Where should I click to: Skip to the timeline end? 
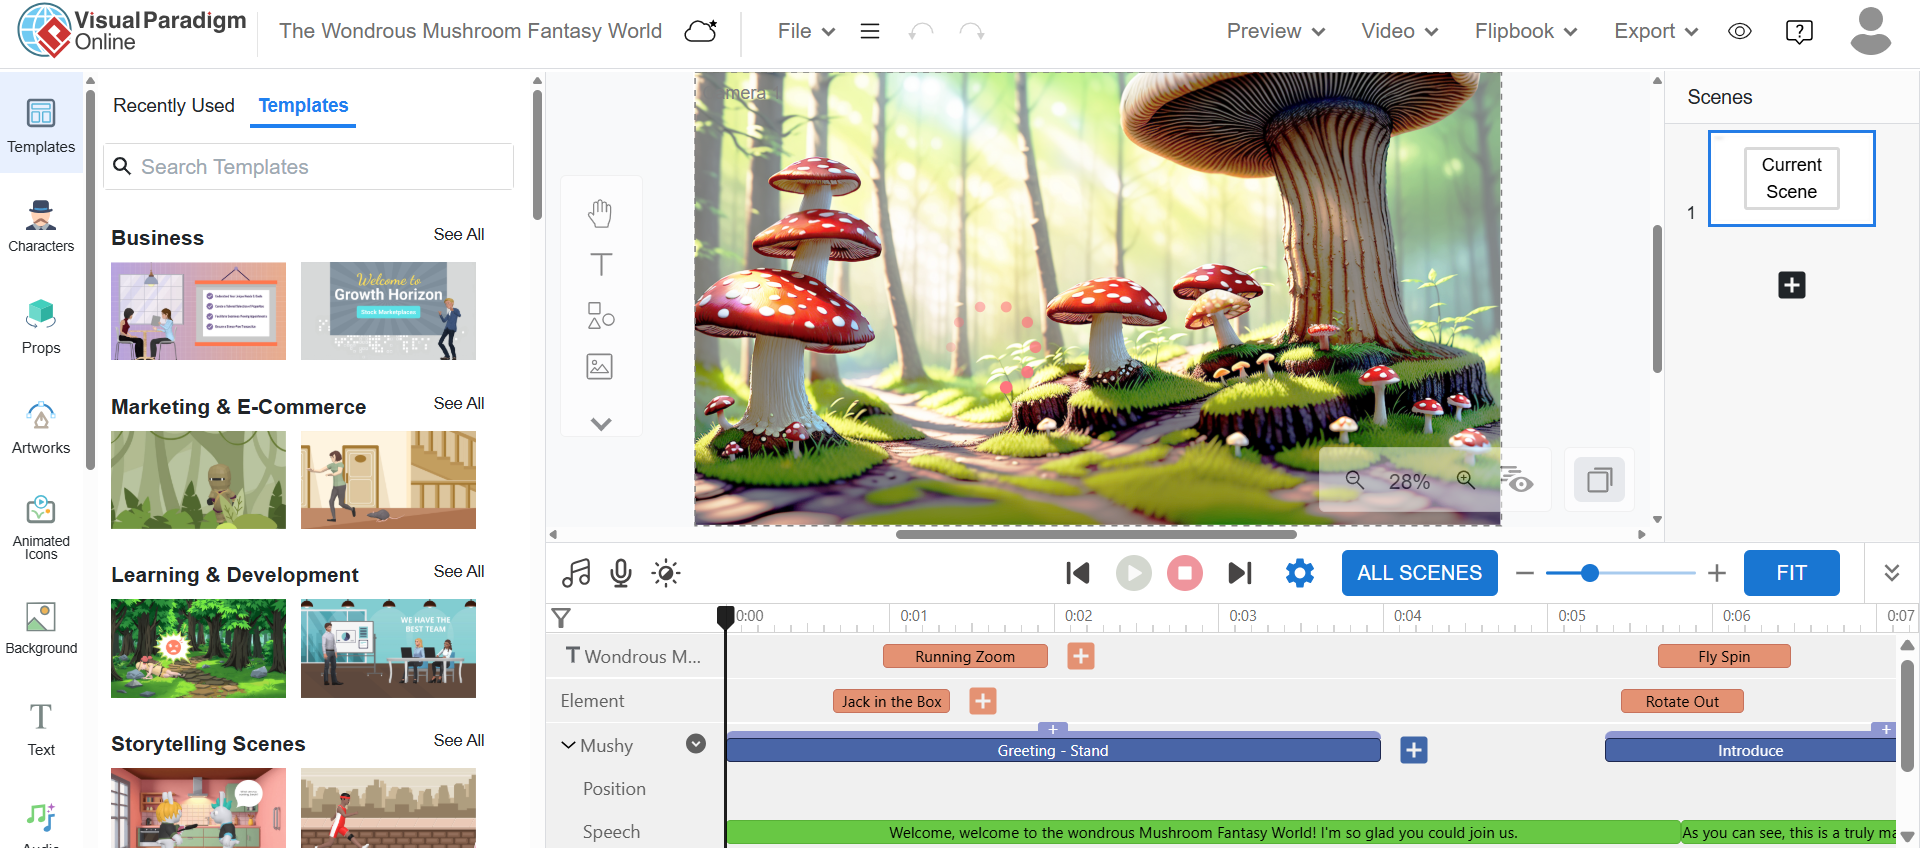(x=1240, y=573)
